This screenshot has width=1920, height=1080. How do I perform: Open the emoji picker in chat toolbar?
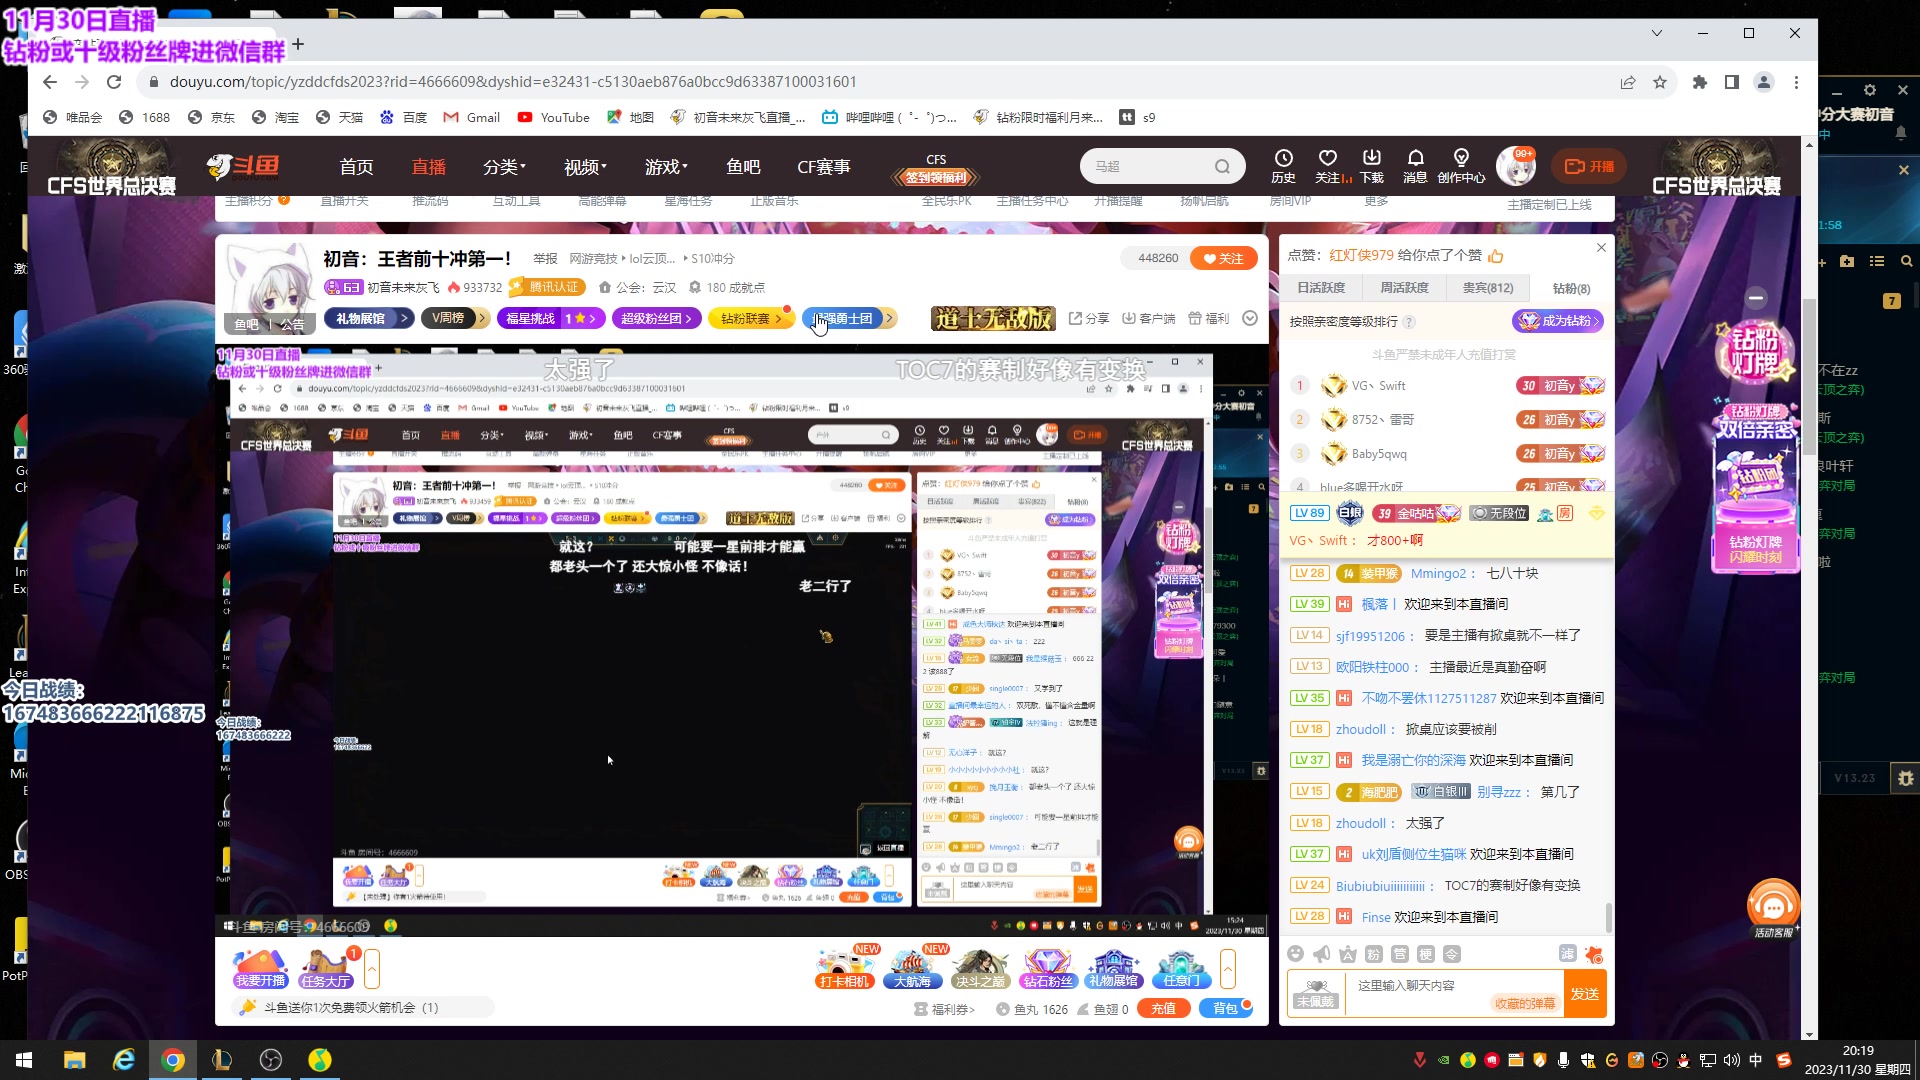click(x=1296, y=954)
